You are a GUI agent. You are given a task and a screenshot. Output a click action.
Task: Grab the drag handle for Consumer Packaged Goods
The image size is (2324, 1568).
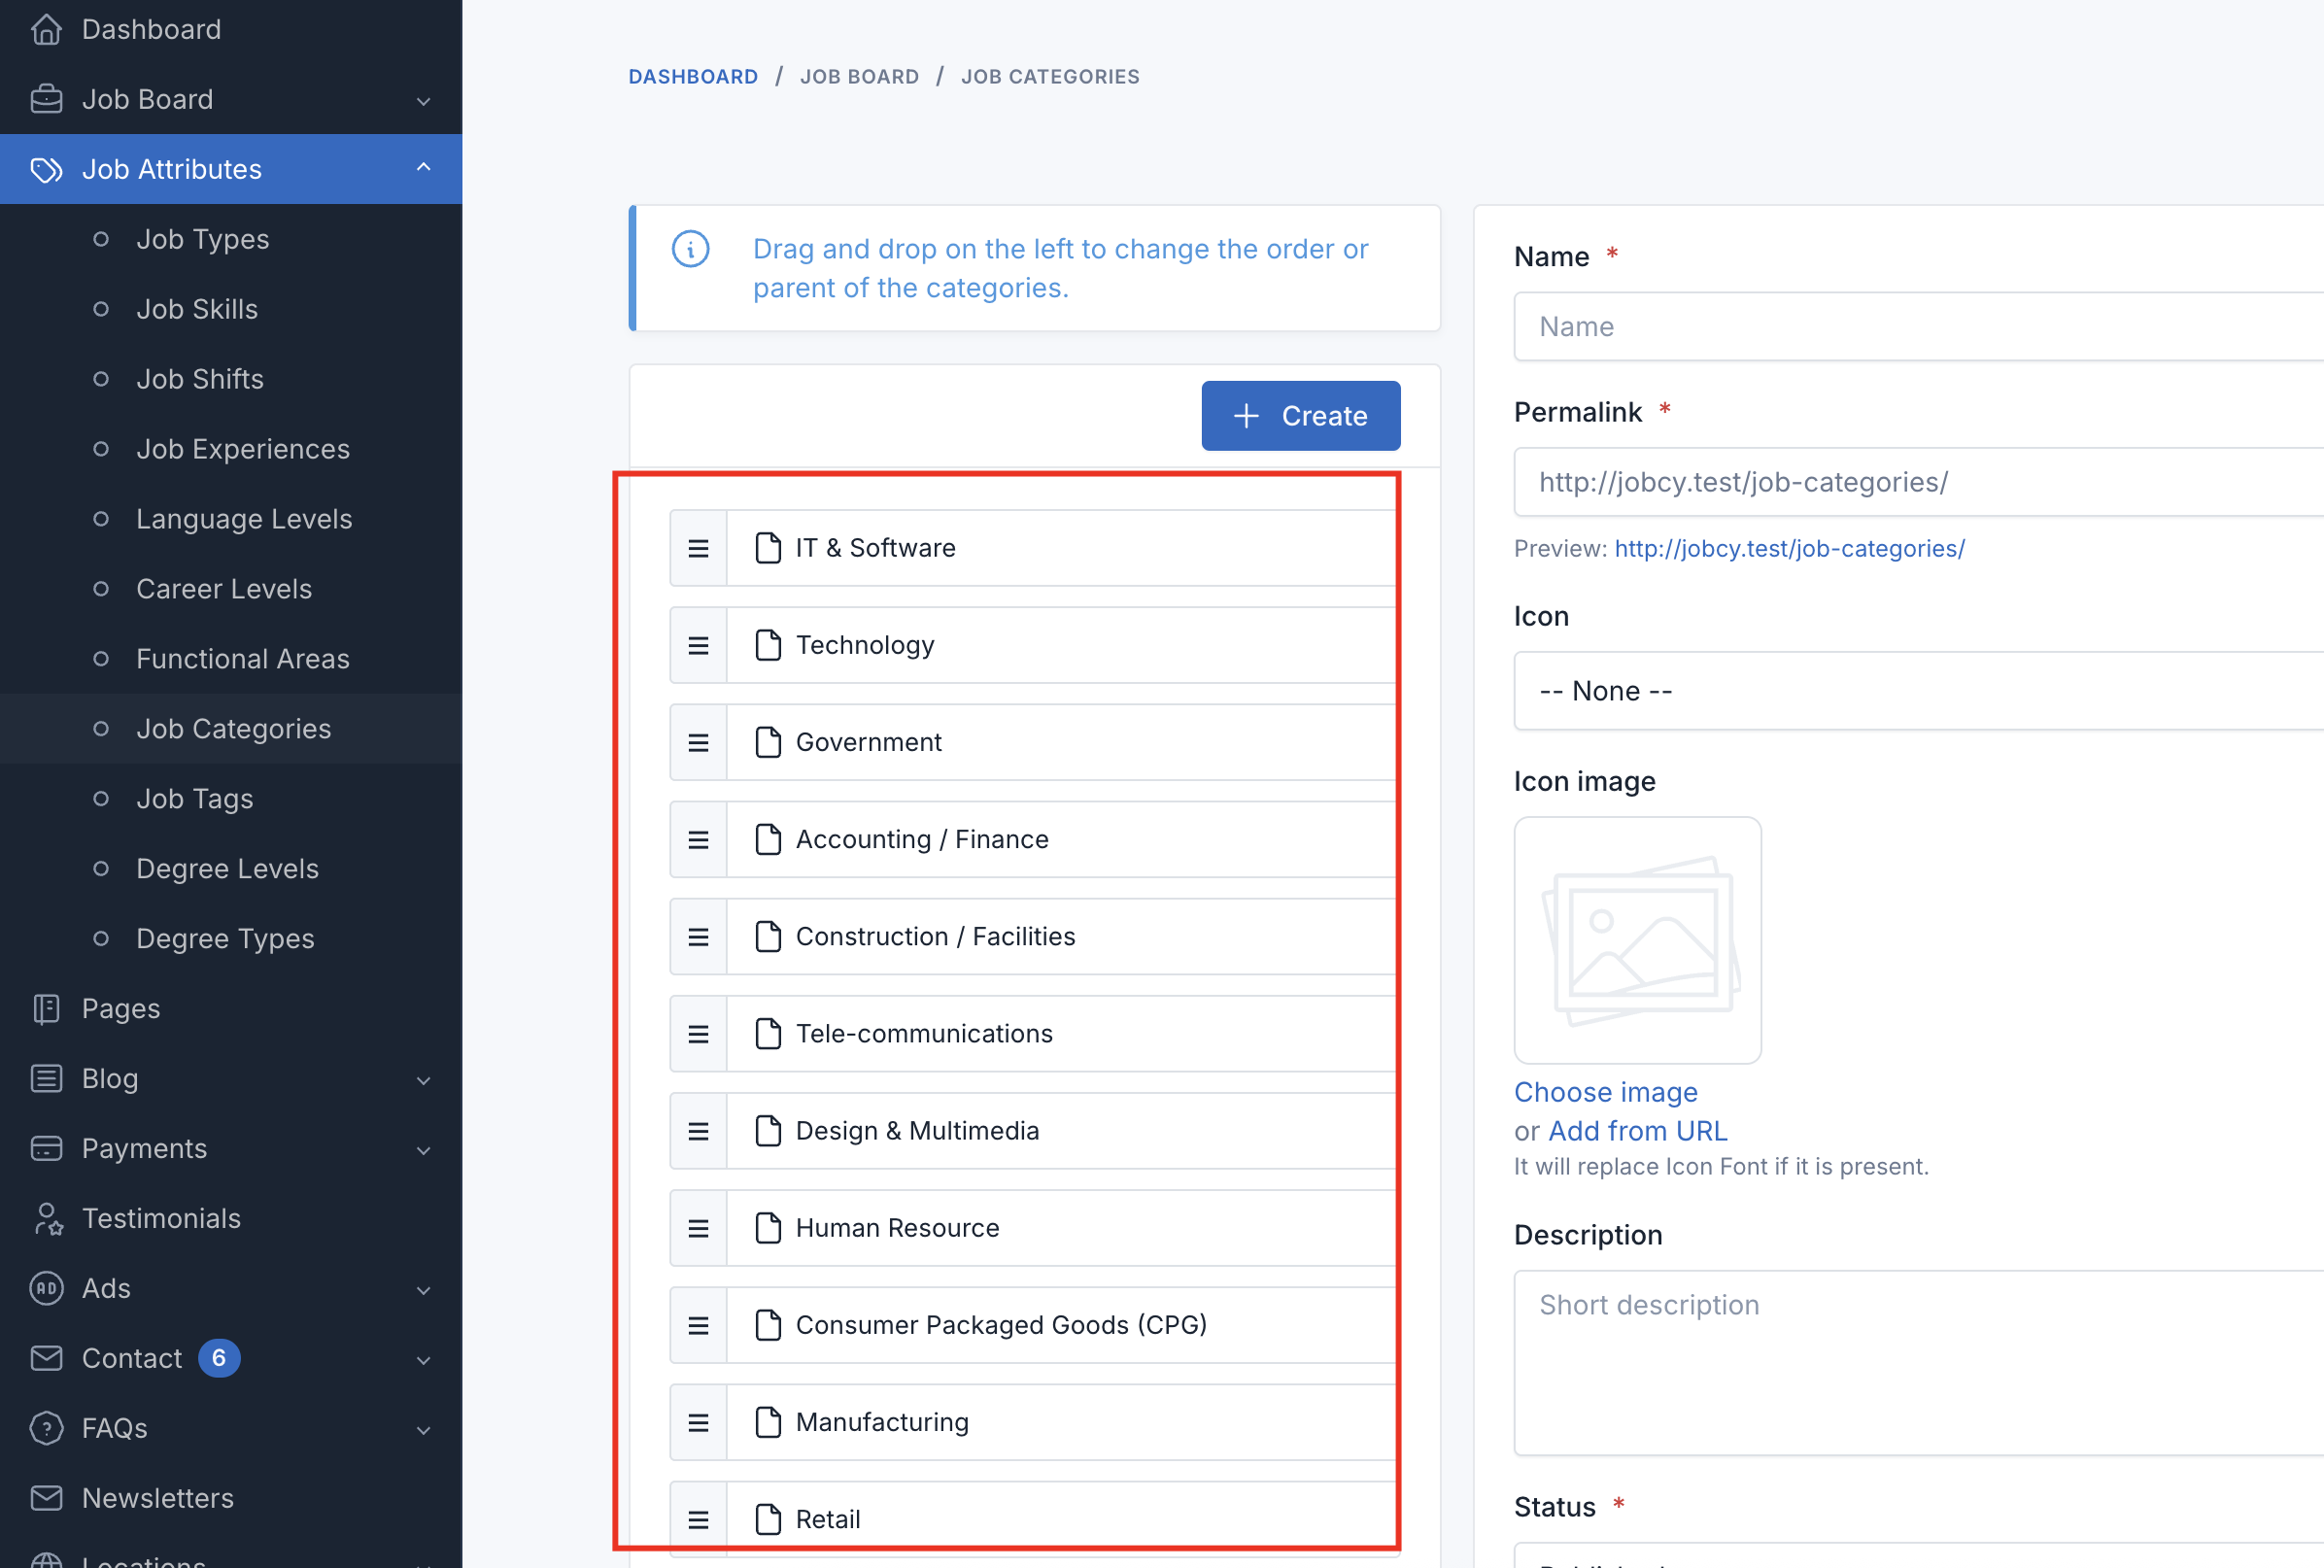tap(698, 1324)
